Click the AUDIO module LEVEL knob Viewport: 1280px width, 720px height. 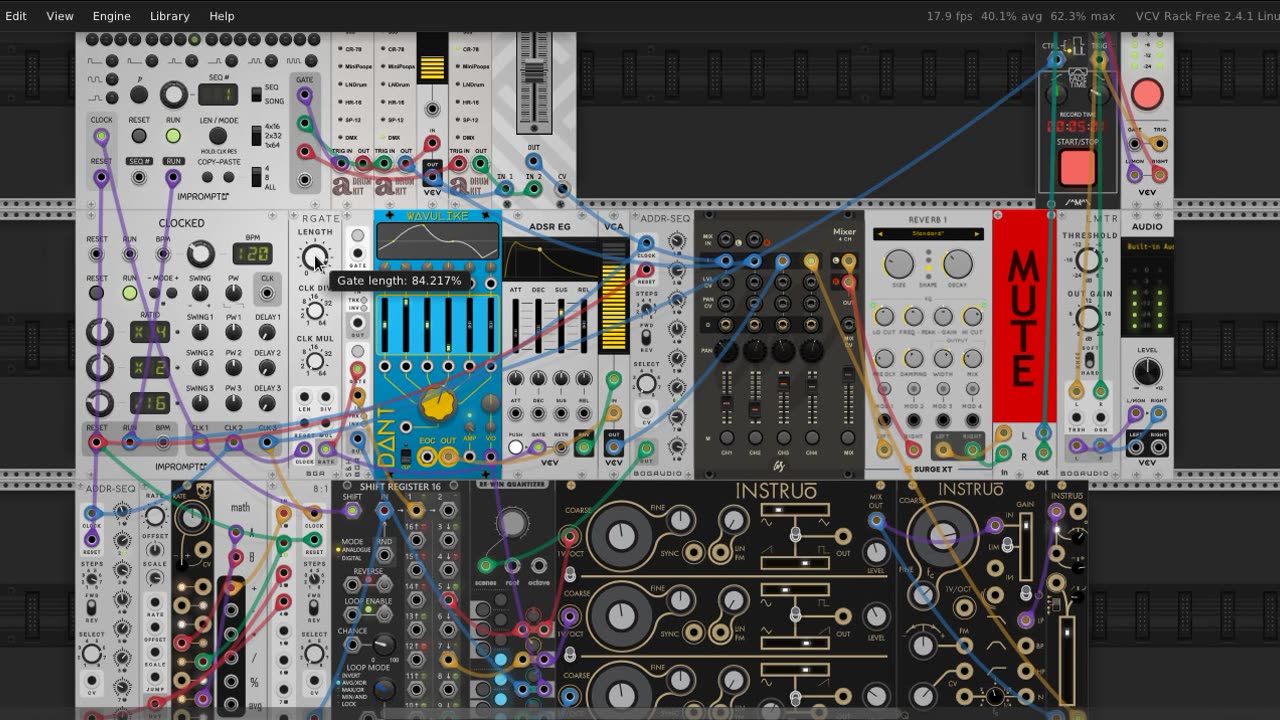pyautogui.click(x=1147, y=372)
